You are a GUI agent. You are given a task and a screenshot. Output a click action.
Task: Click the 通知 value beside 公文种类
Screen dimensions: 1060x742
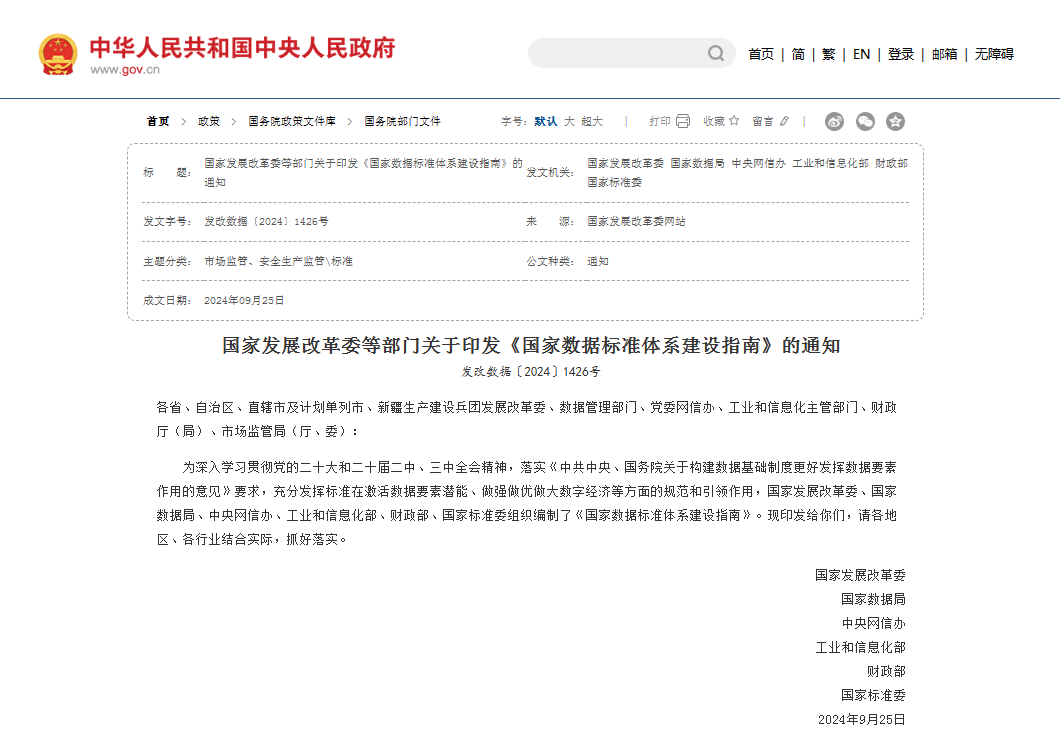click(x=598, y=261)
